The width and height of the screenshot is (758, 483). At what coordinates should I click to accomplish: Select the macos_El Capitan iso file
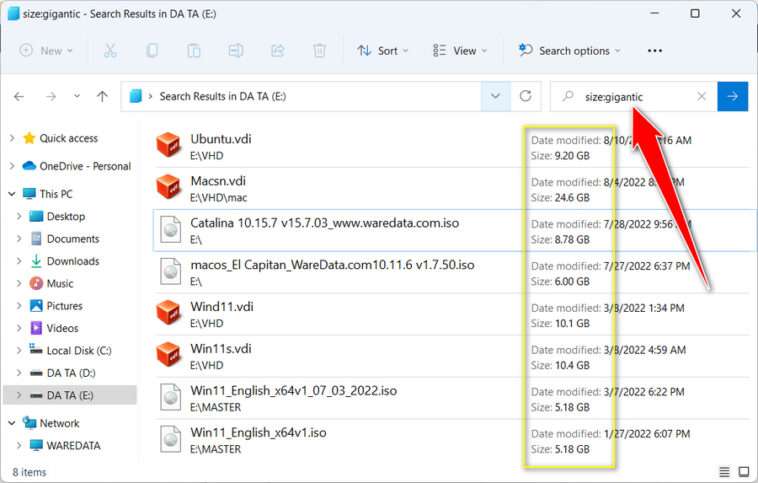452,272
